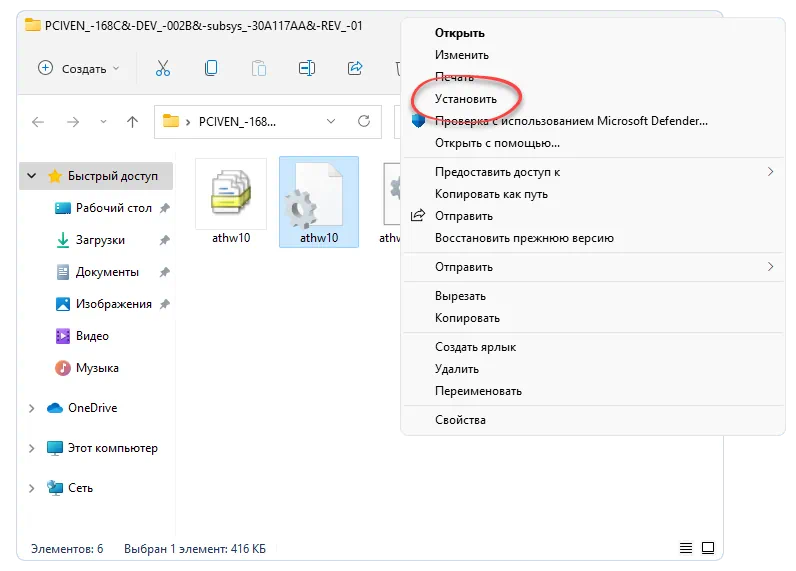Choose Переименовать in the context menu
The width and height of the screenshot is (796, 571).
point(478,391)
